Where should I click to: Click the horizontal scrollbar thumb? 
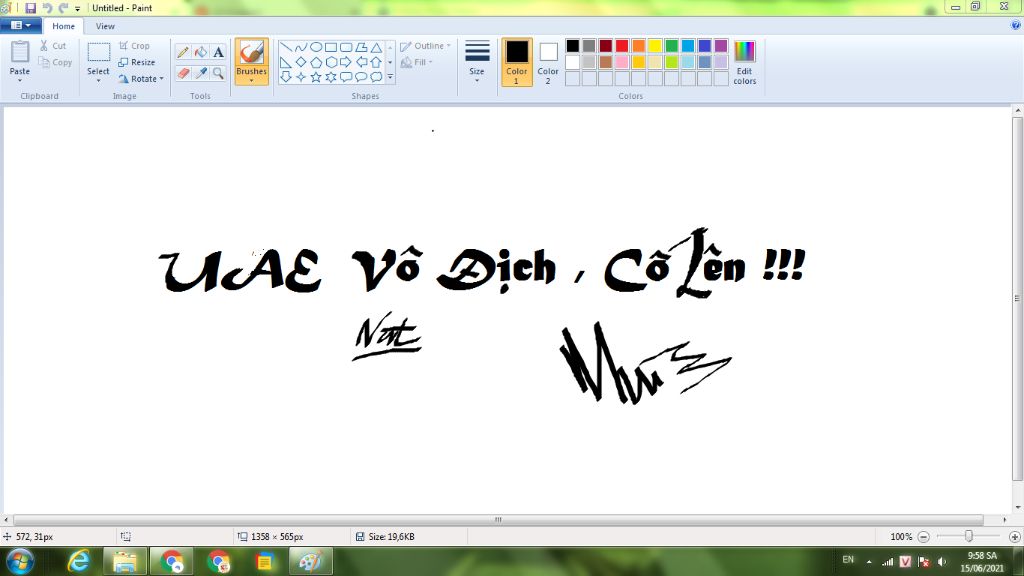[x=498, y=520]
